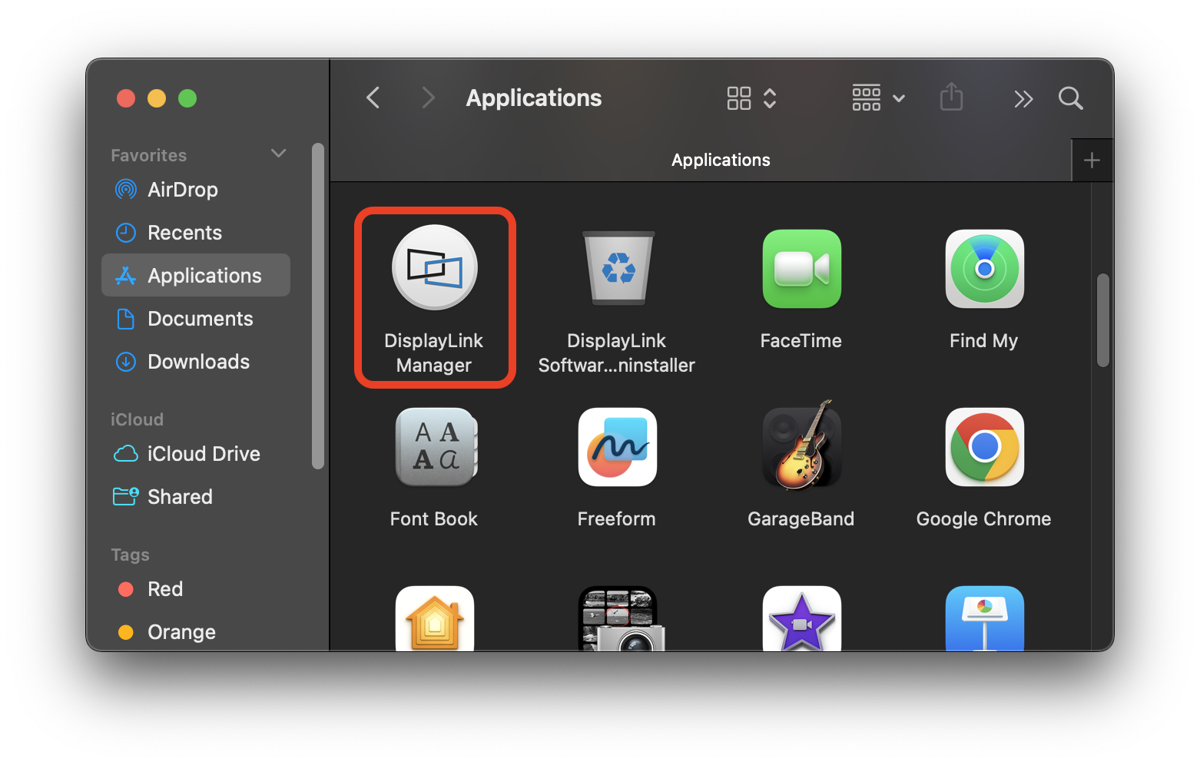Click the file list vertical scrollbar

(1103, 320)
